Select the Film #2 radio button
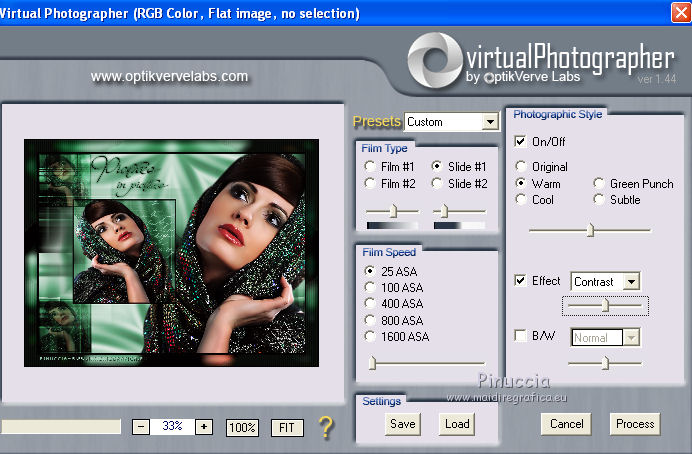This screenshot has height=454, width=692. [x=369, y=183]
